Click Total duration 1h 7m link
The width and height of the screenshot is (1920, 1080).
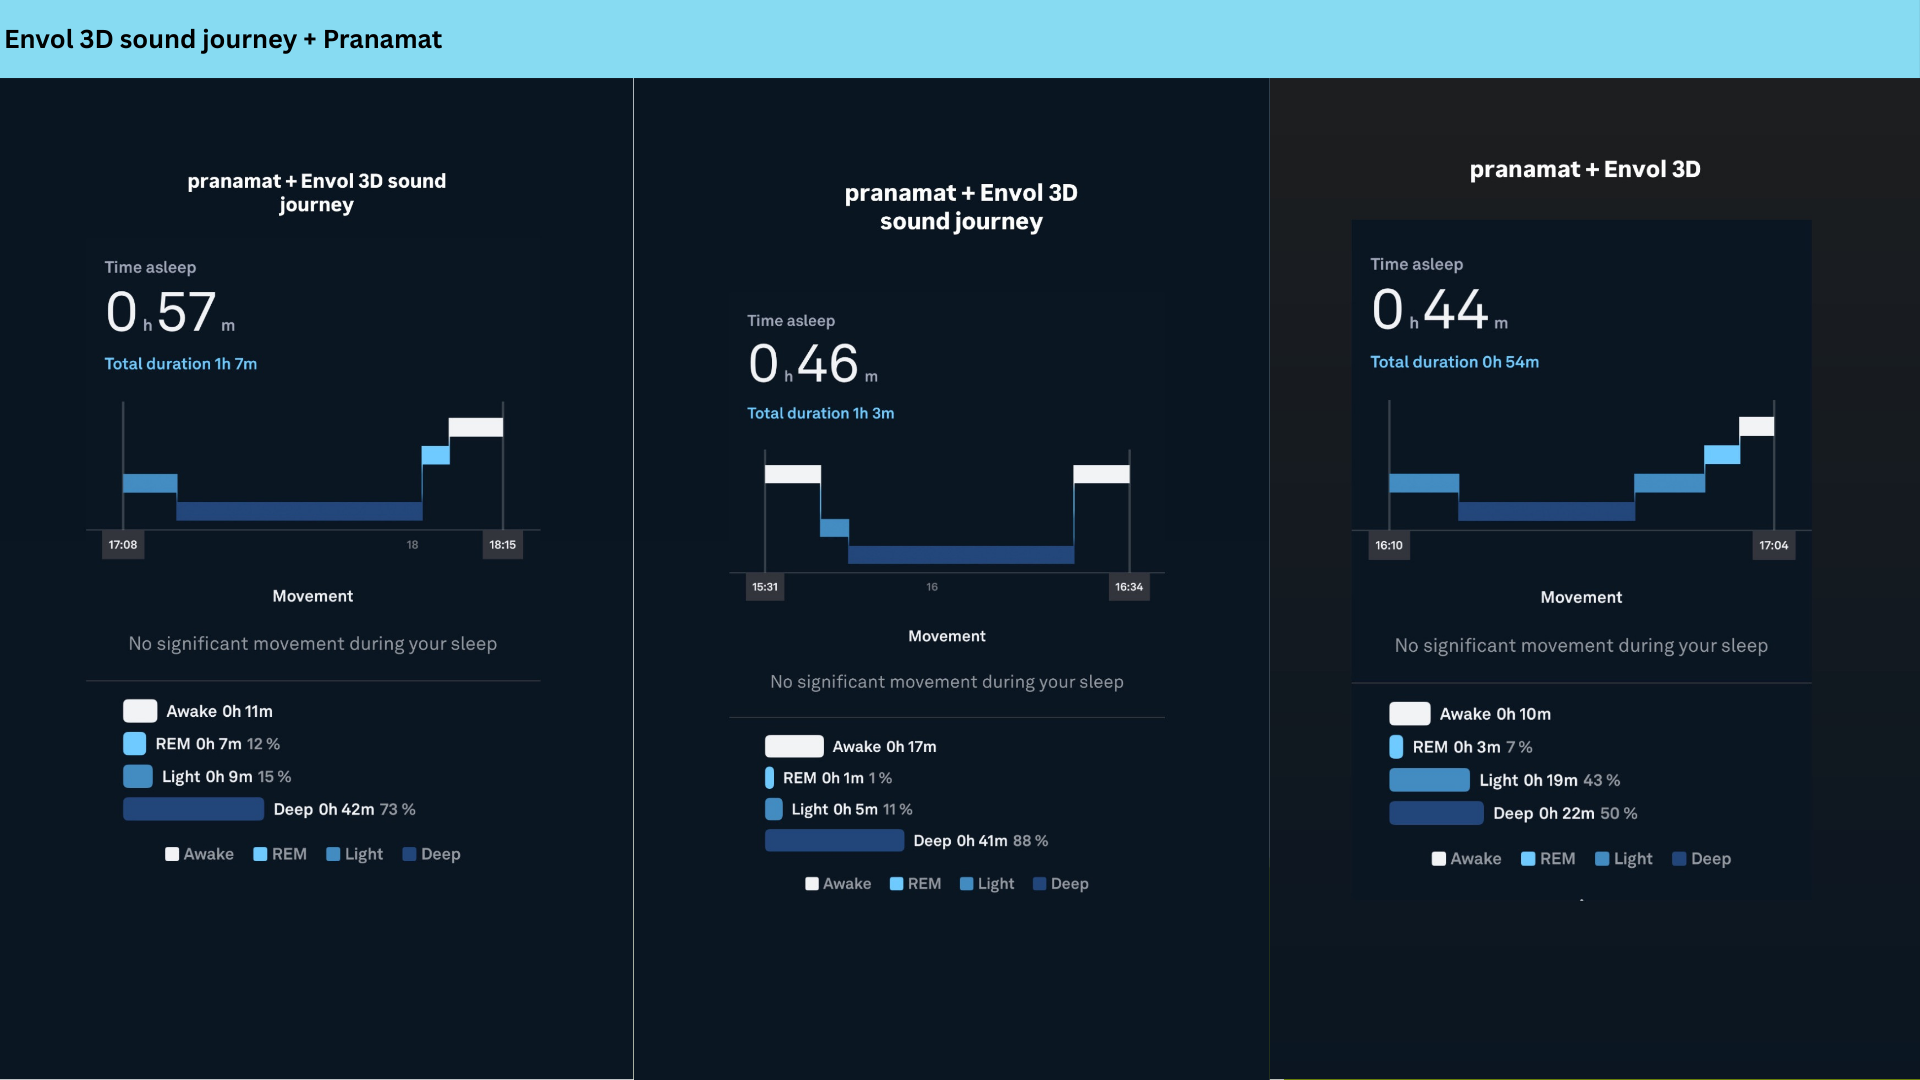[181, 364]
